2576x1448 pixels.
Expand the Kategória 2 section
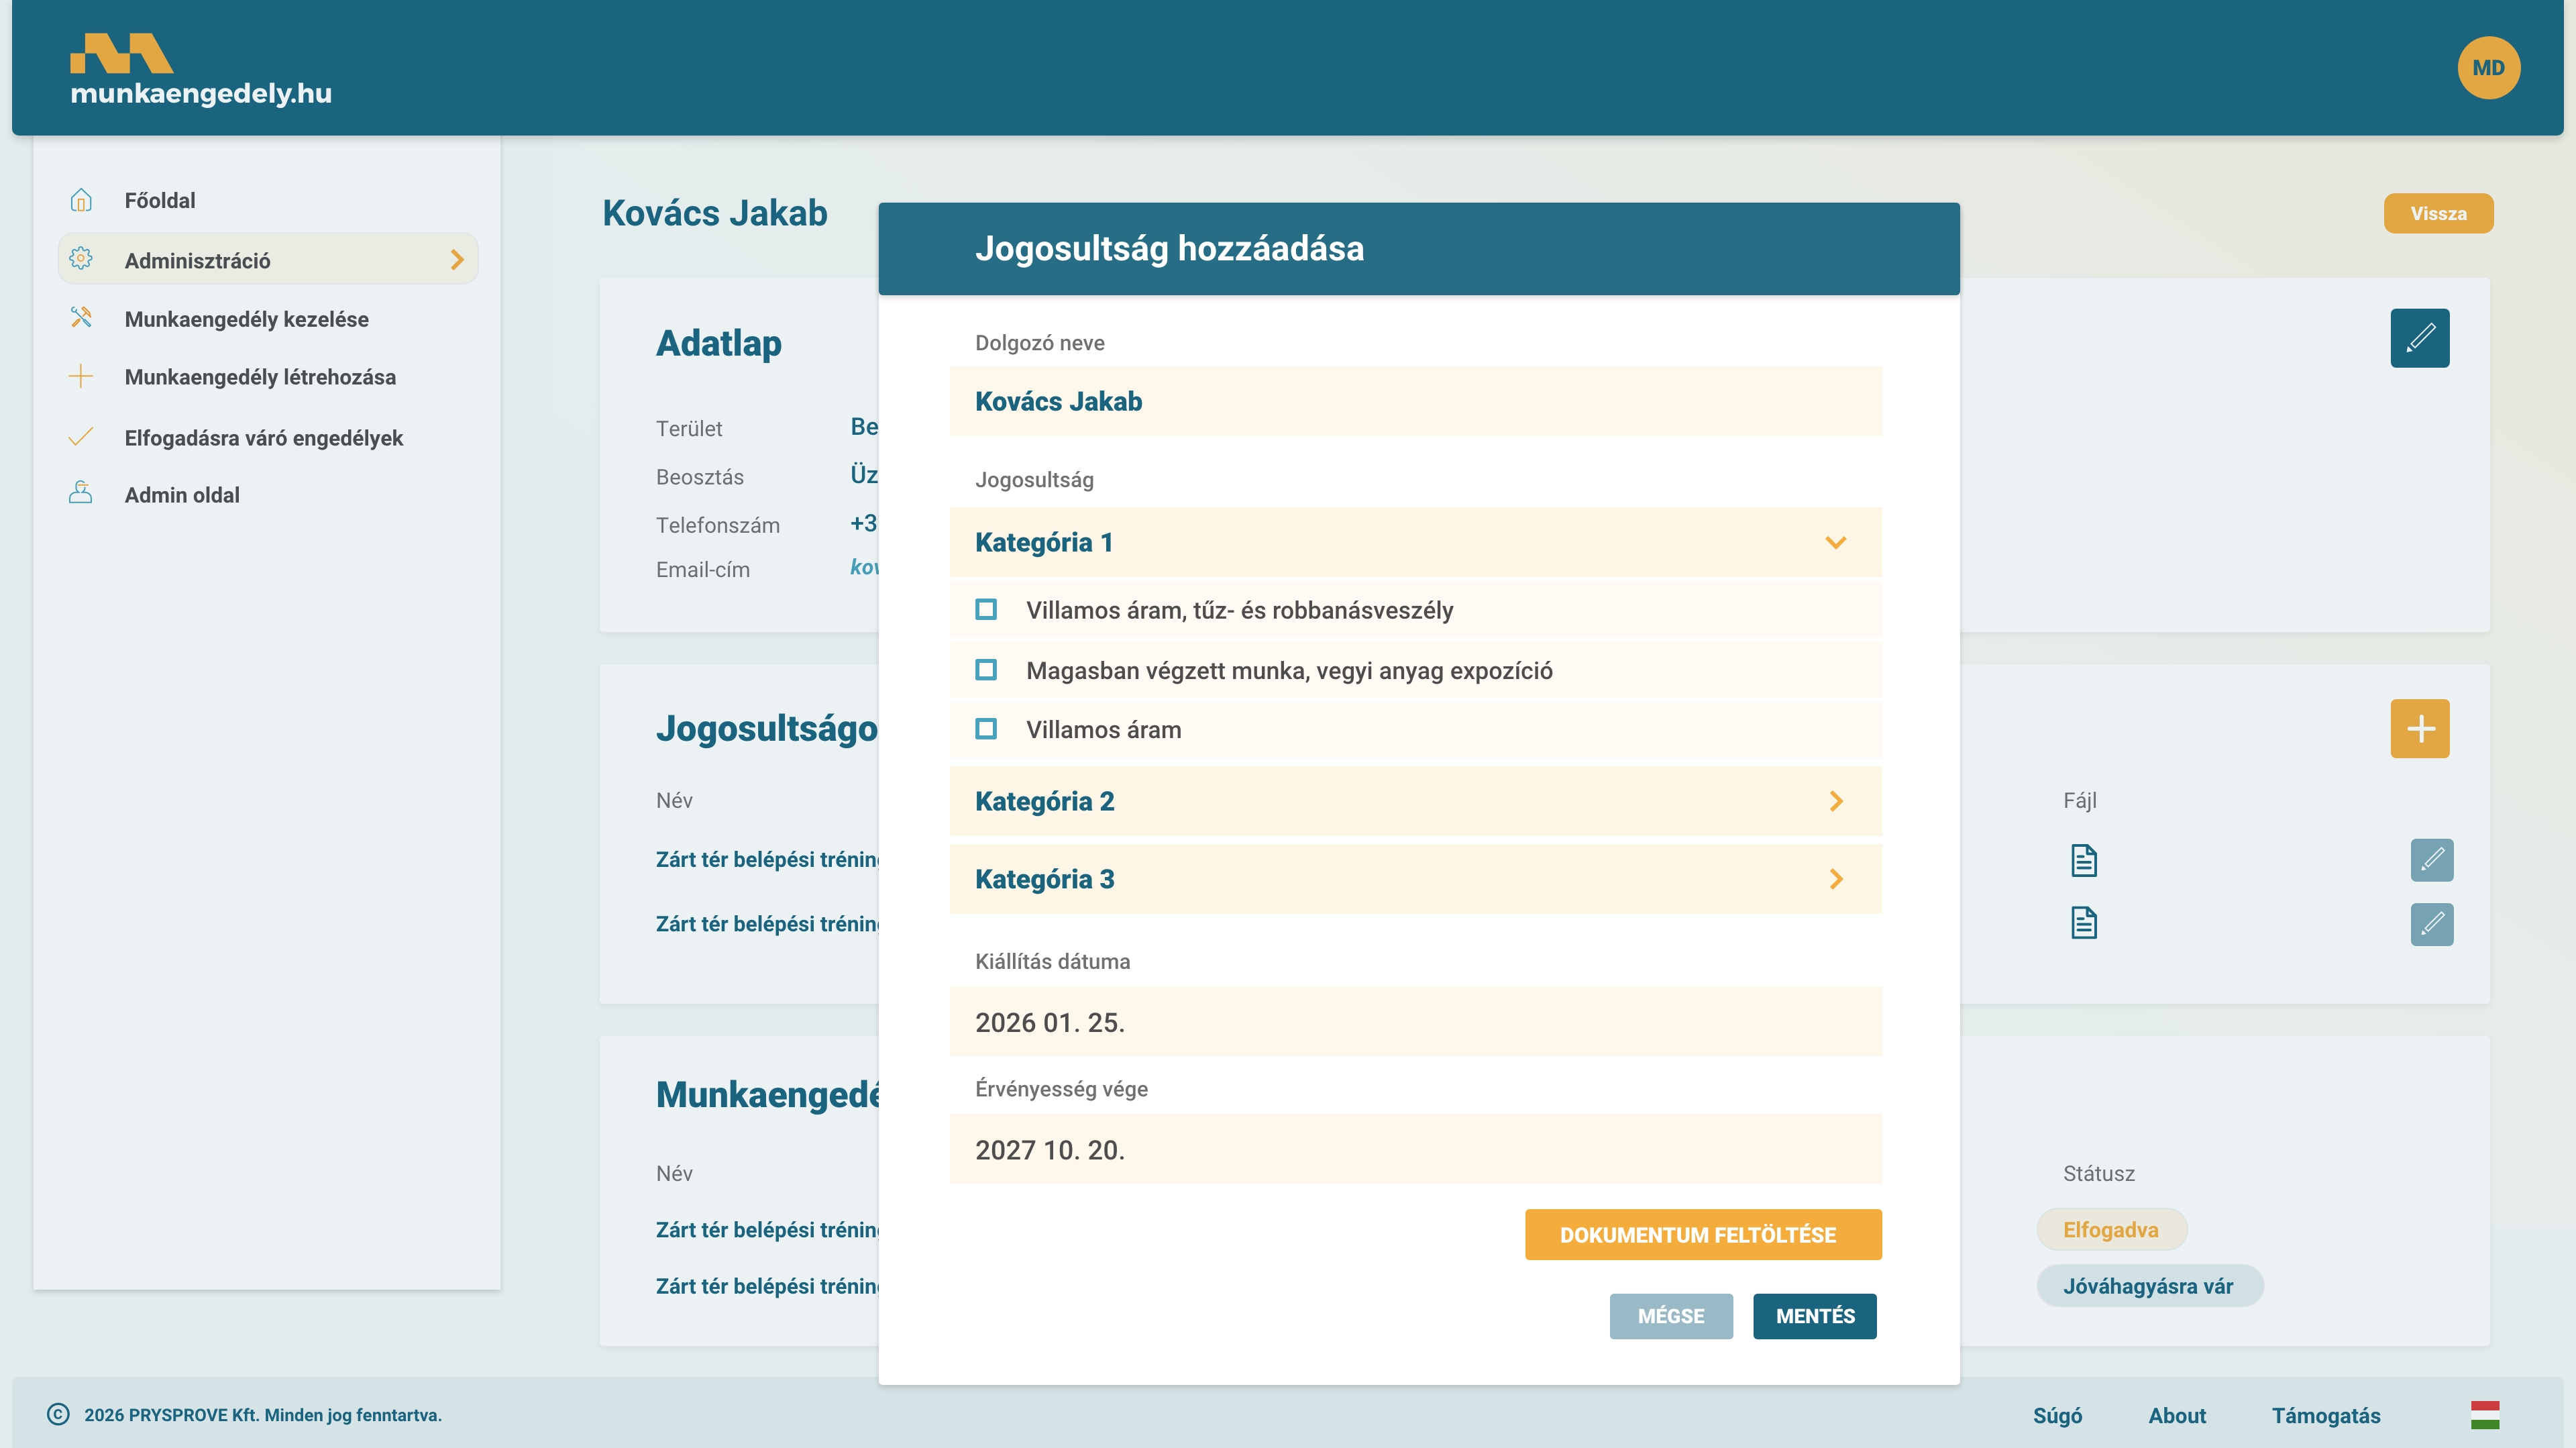pos(1835,801)
